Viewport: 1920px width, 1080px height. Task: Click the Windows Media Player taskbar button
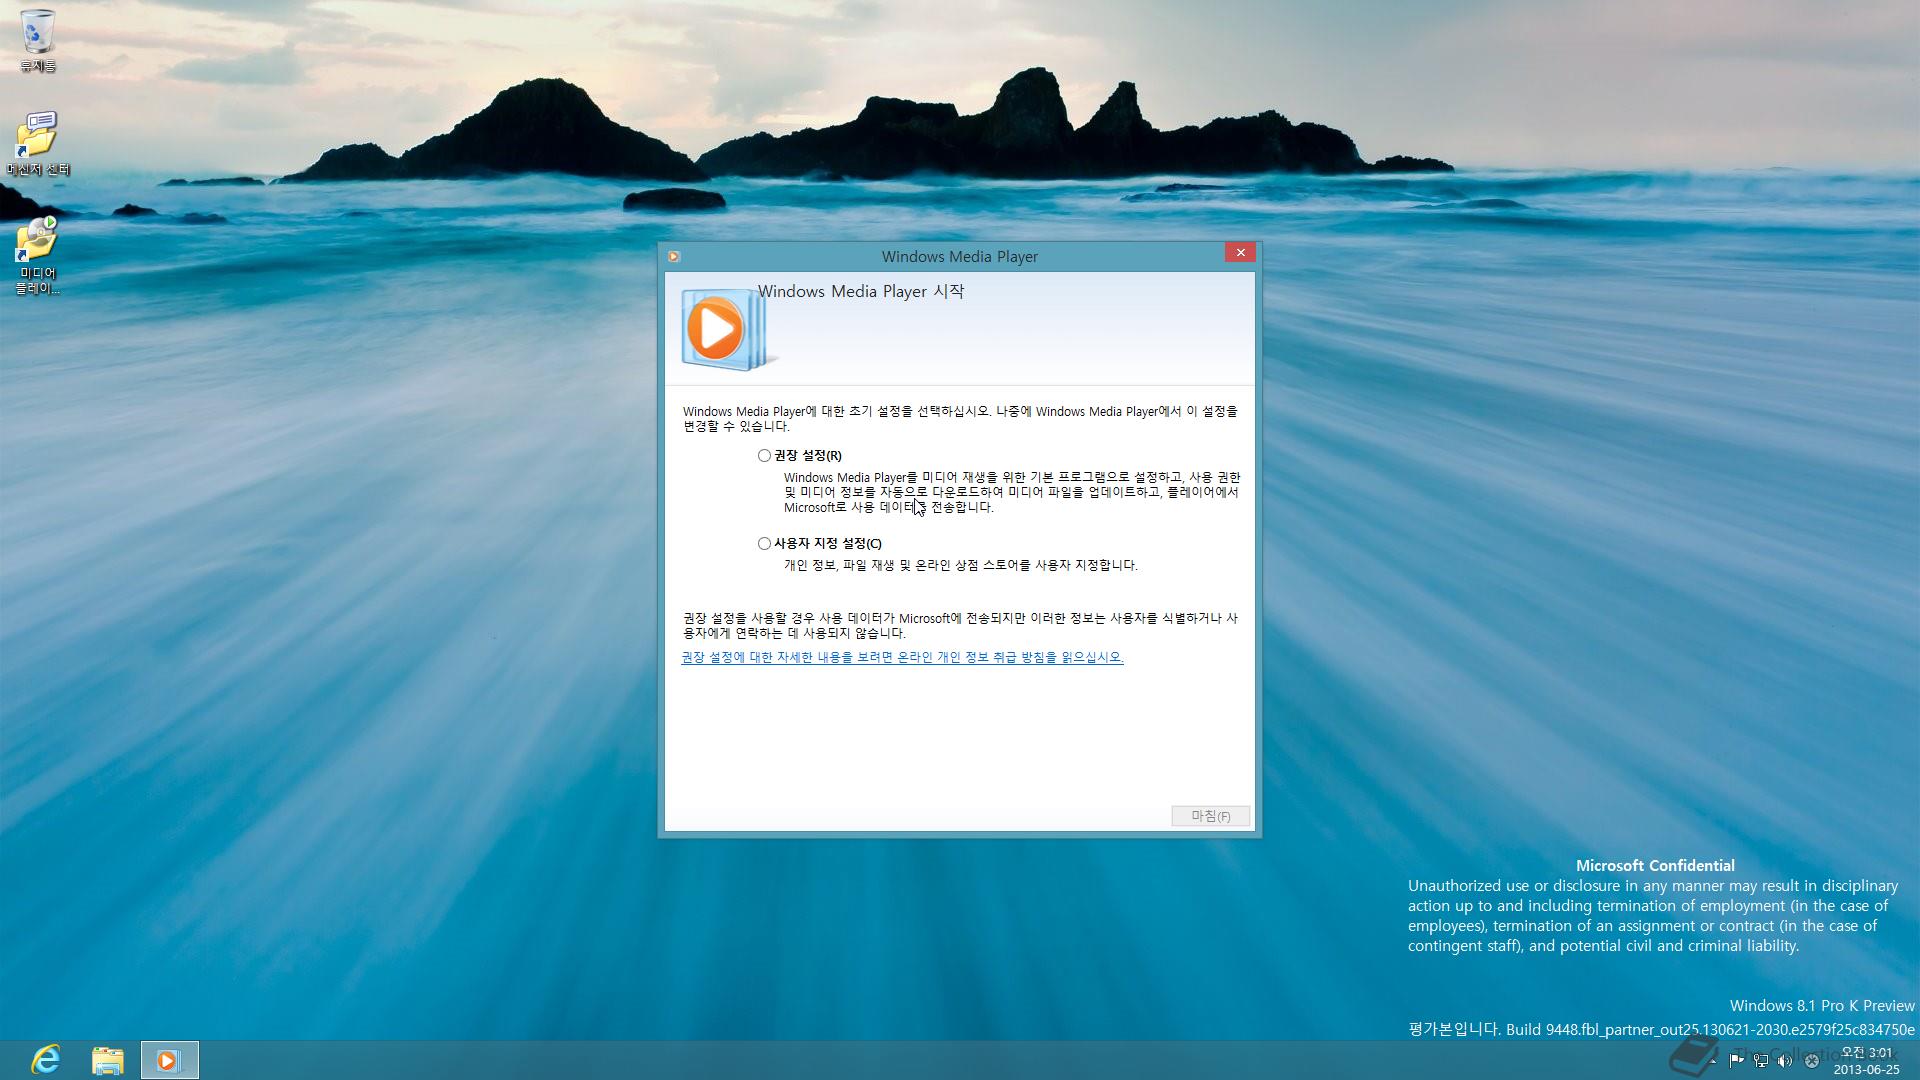coord(169,1060)
